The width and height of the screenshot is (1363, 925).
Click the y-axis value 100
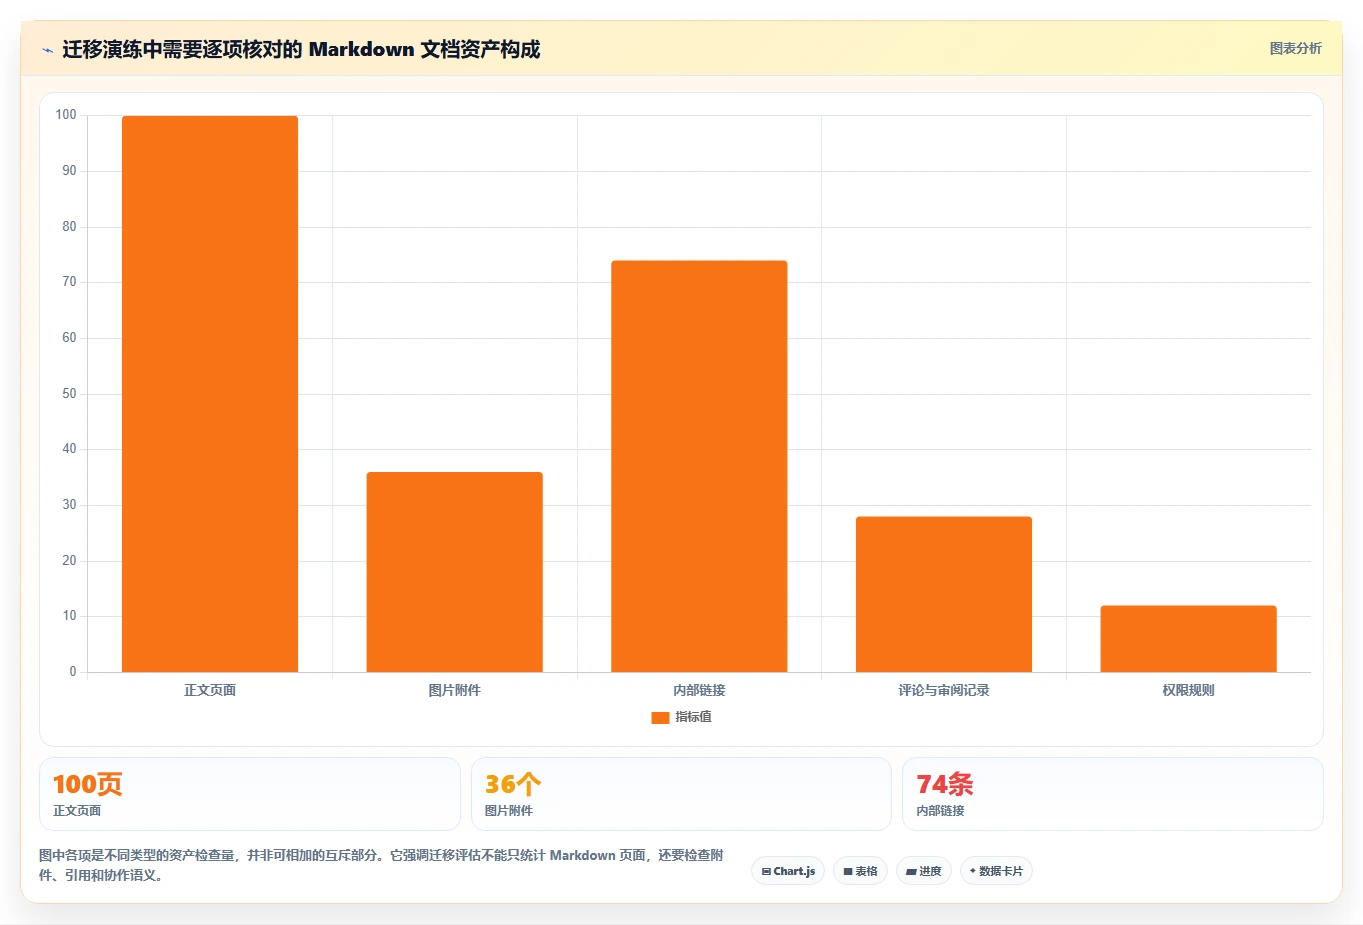tap(66, 115)
